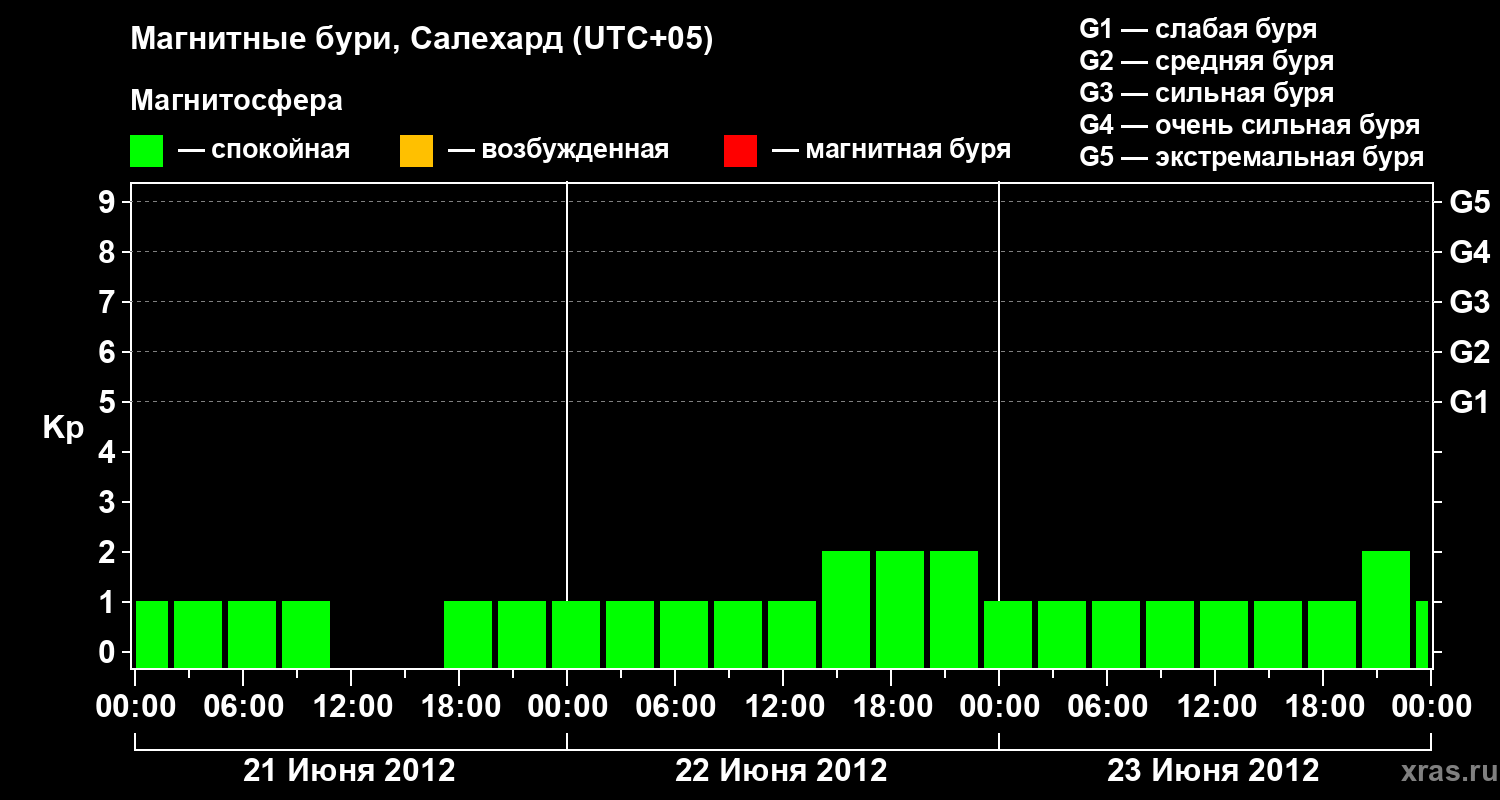Click the 12:00 time label under 22 June
Screen dimensions: 1500x800
pyautogui.click(x=783, y=706)
